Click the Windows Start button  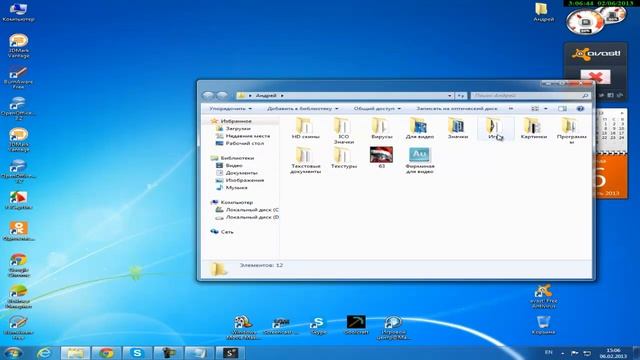pos(13,353)
